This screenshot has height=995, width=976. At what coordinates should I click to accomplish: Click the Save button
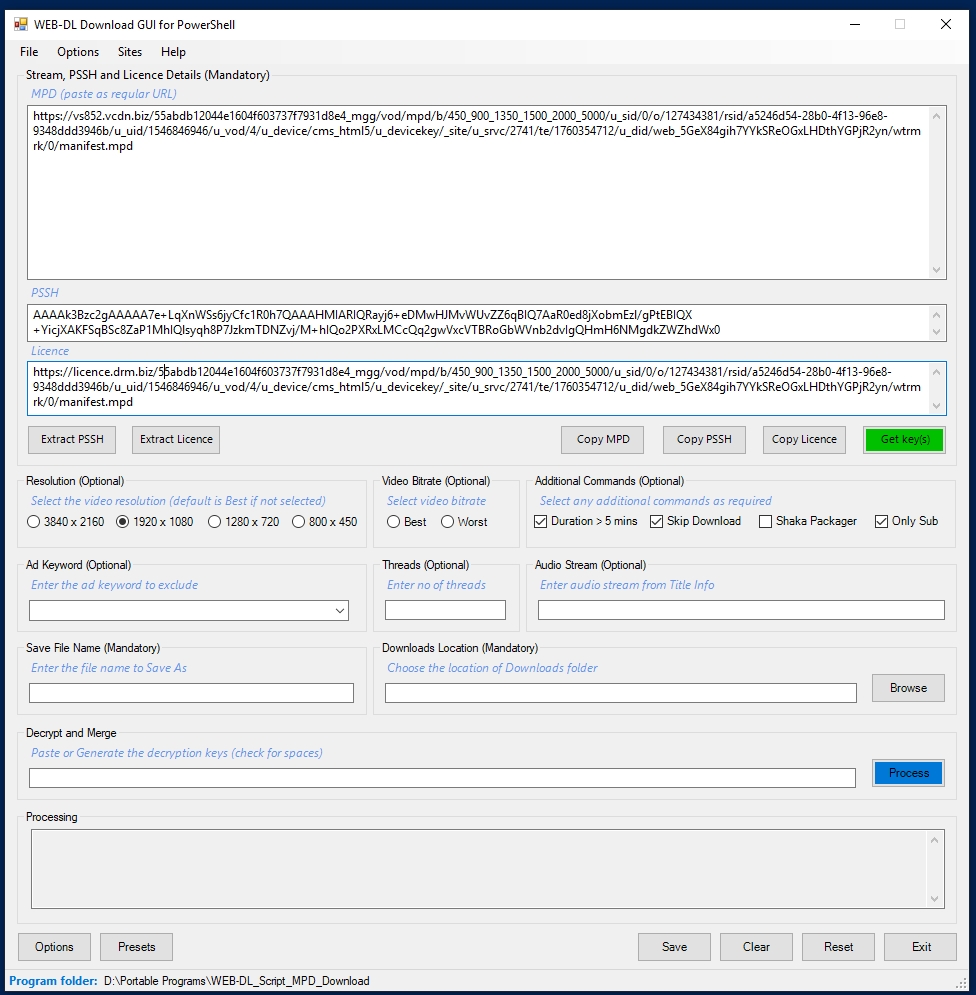[x=674, y=947]
